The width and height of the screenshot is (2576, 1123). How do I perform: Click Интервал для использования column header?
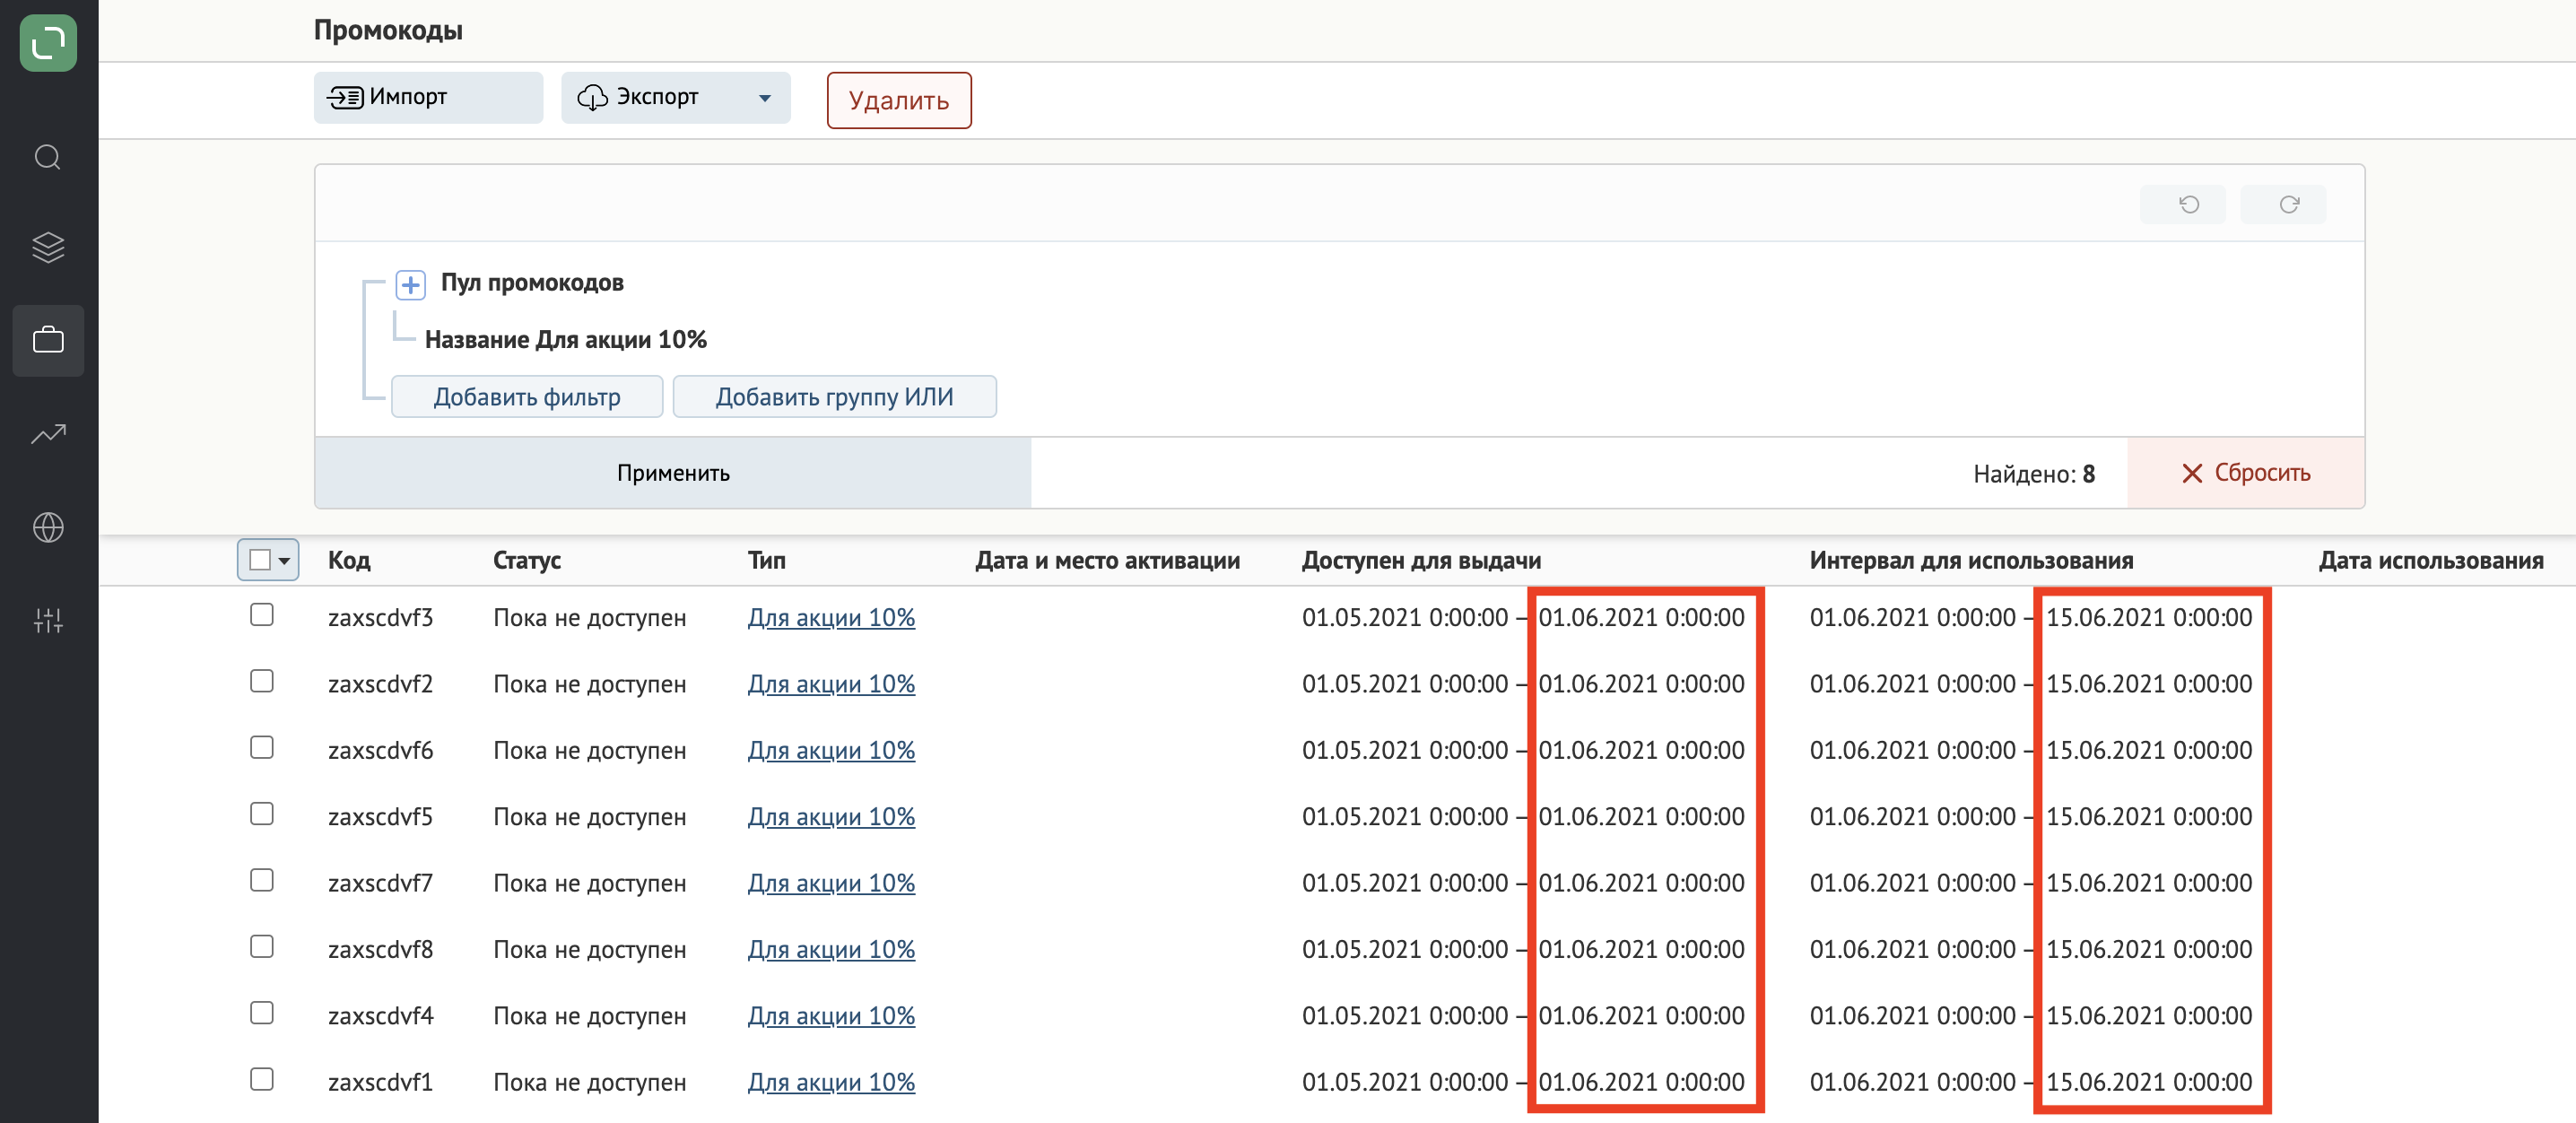1971,561
